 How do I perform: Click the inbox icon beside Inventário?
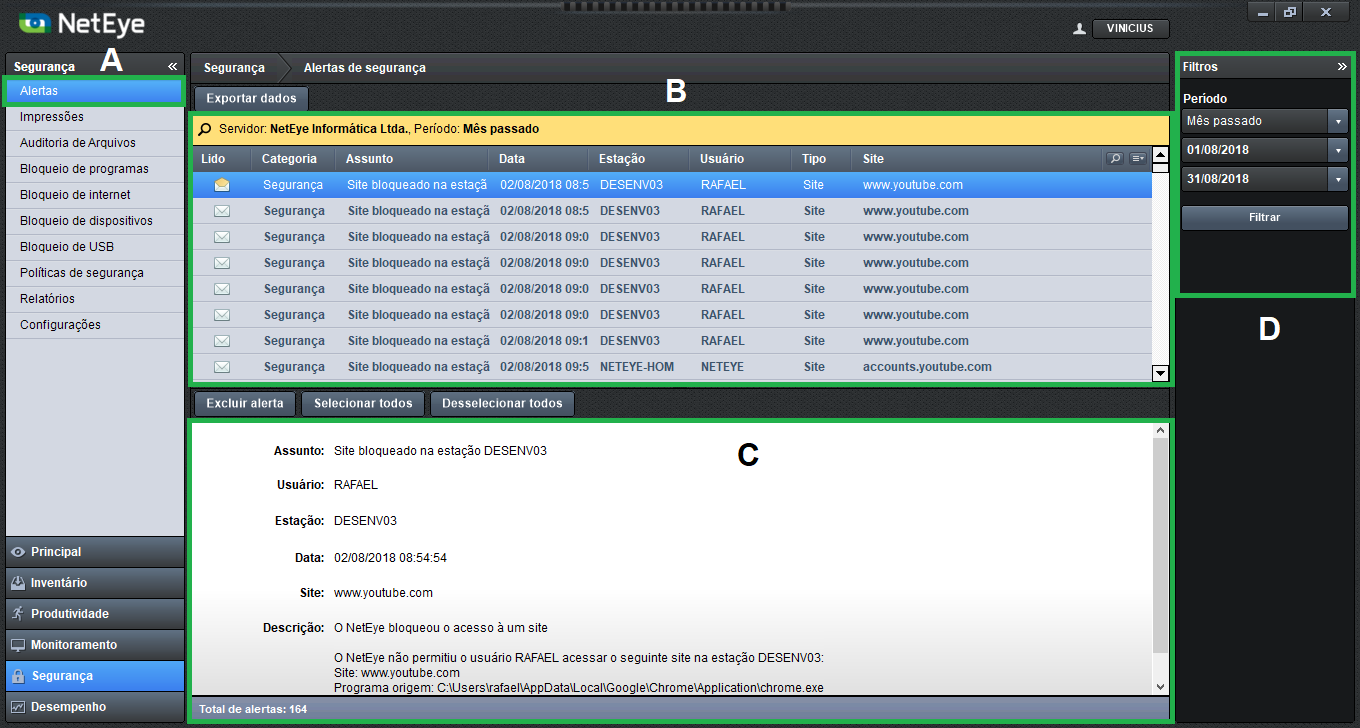18,583
